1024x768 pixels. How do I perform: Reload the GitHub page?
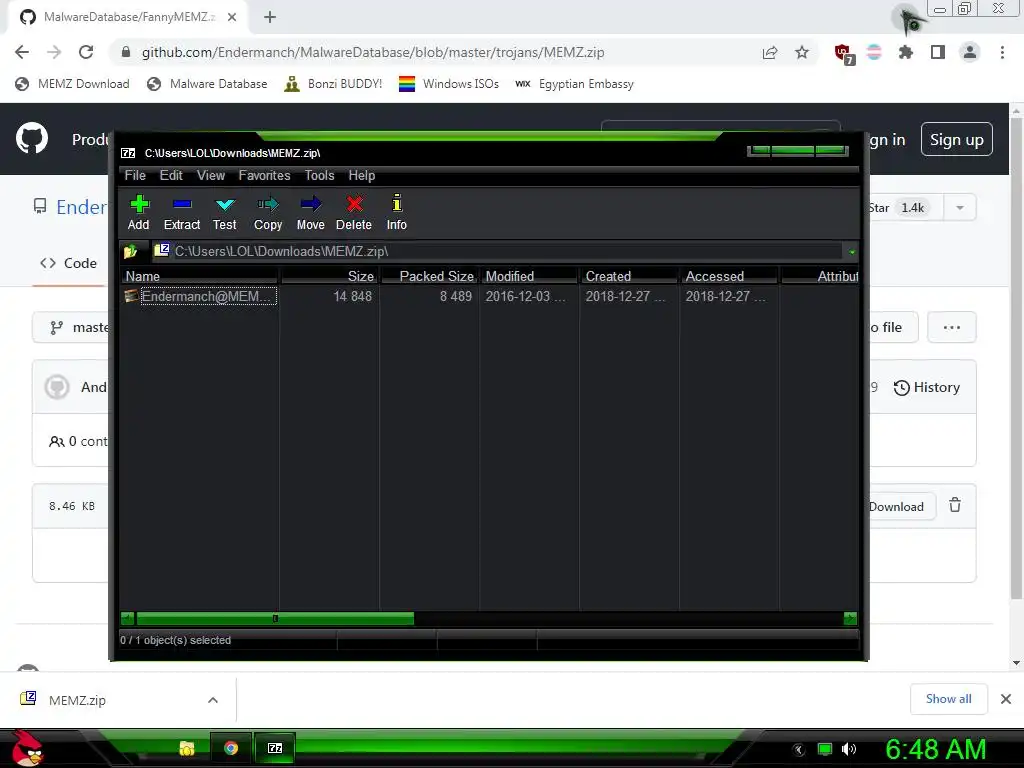(86, 52)
